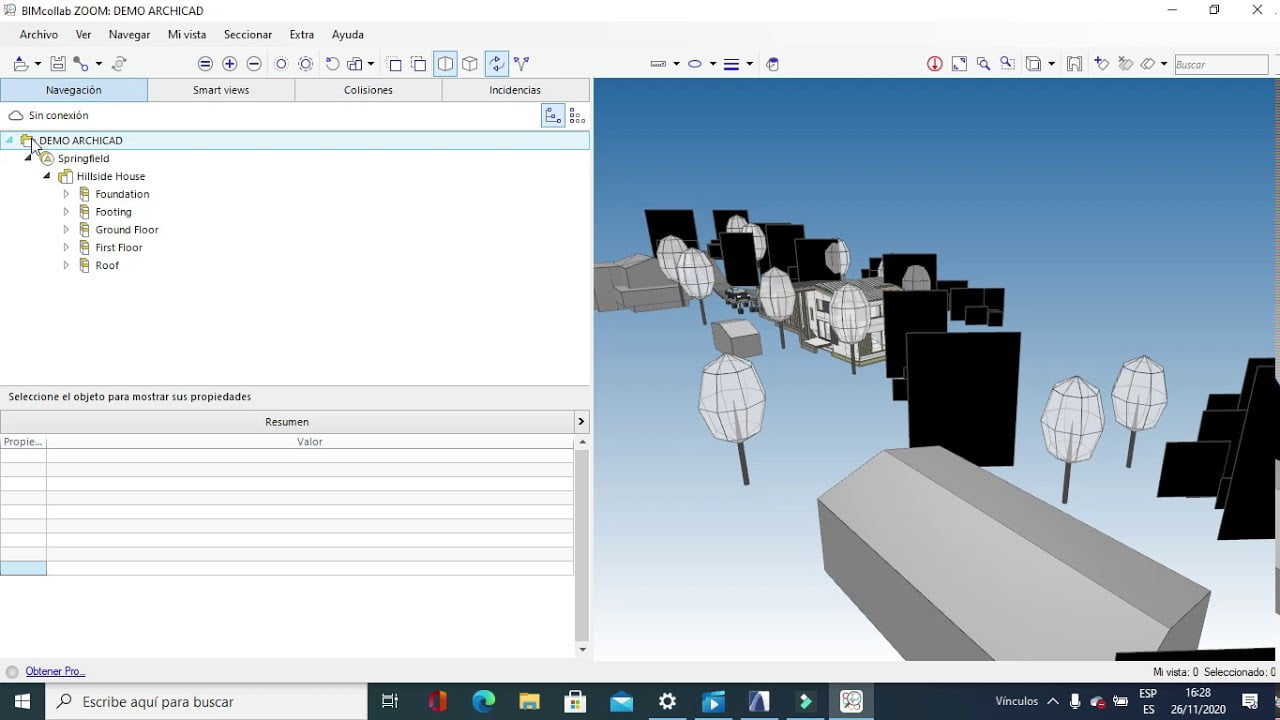Click the eraser clear sections icon
The width and height of the screenshot is (1280, 720).
(x=1148, y=64)
